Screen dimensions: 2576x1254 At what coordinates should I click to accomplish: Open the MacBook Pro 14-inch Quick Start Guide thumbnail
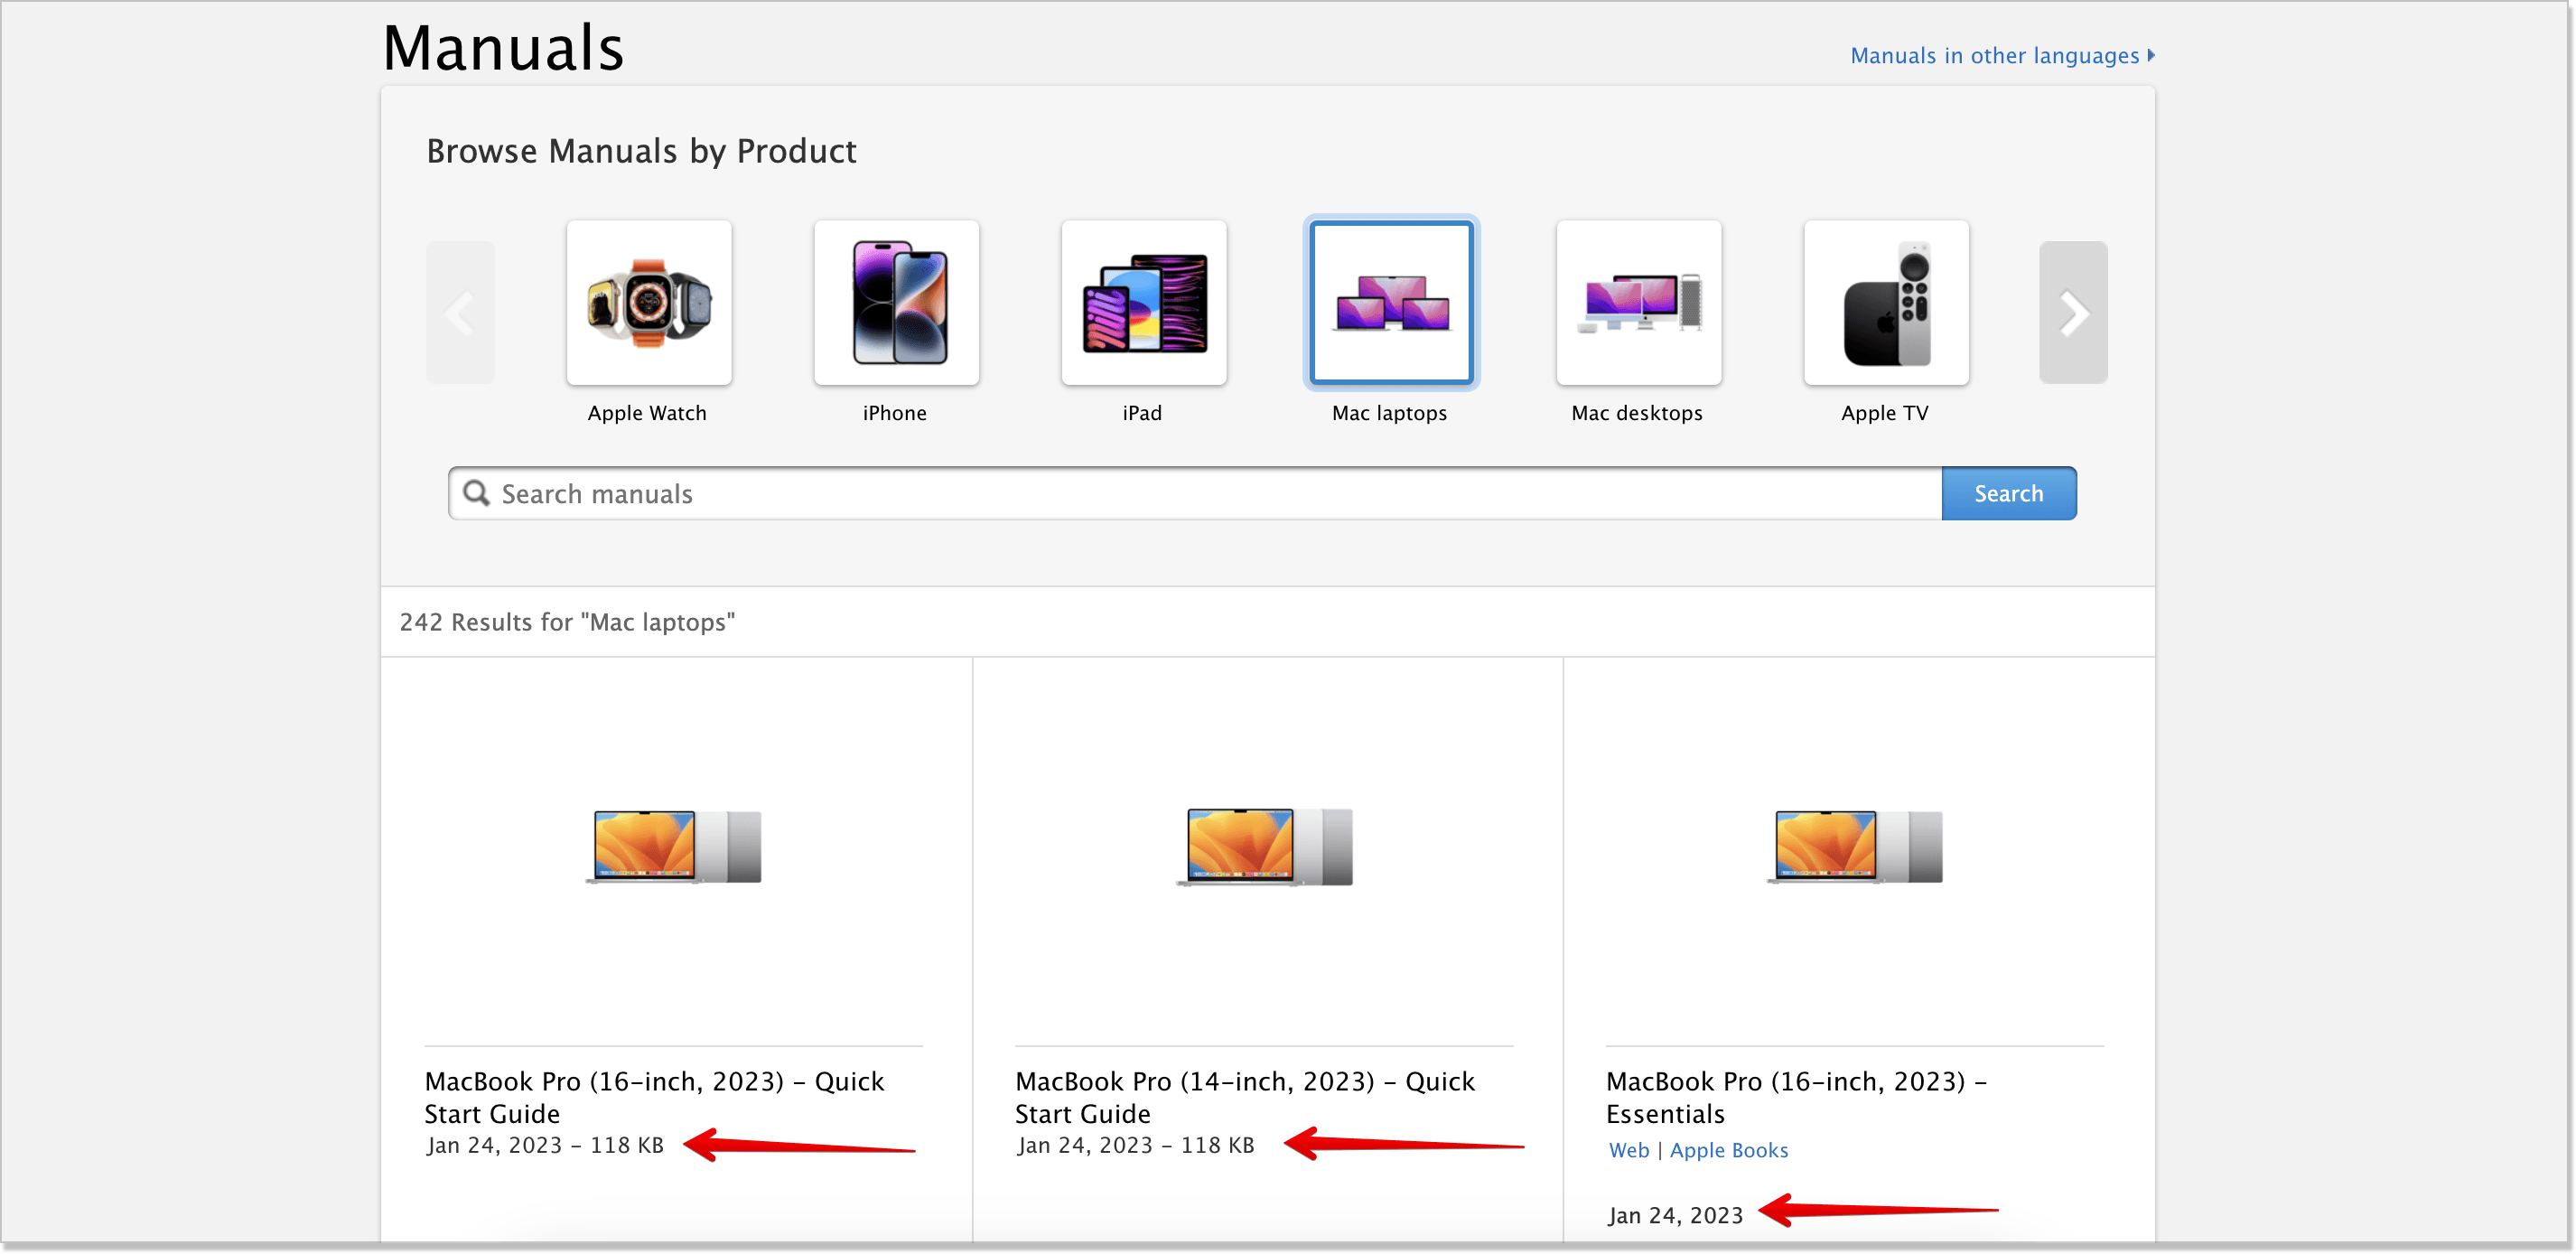click(x=1264, y=846)
